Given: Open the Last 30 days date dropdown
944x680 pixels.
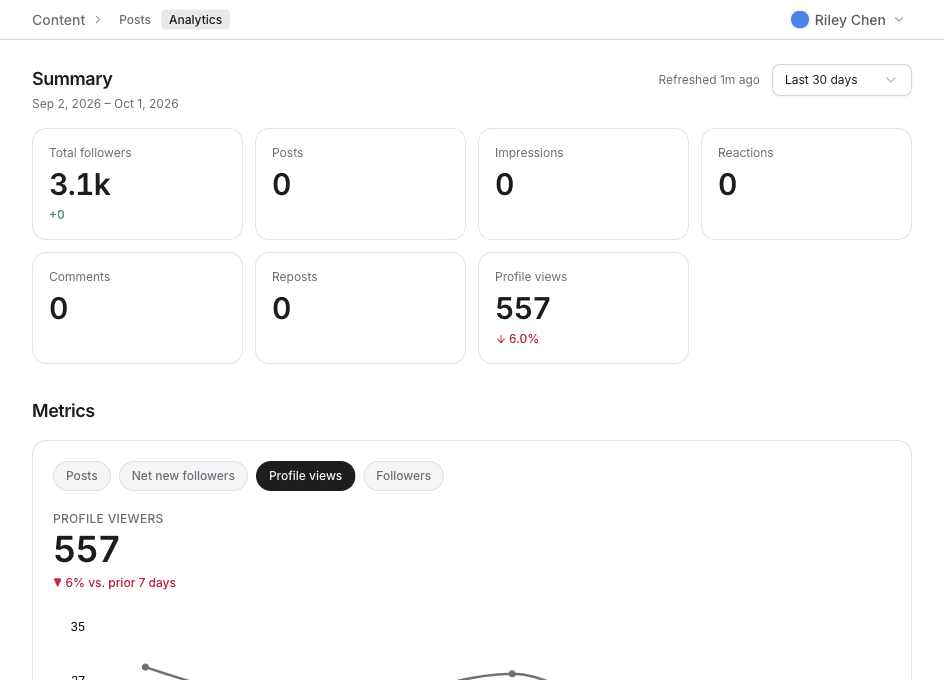Looking at the screenshot, I should tap(842, 80).
